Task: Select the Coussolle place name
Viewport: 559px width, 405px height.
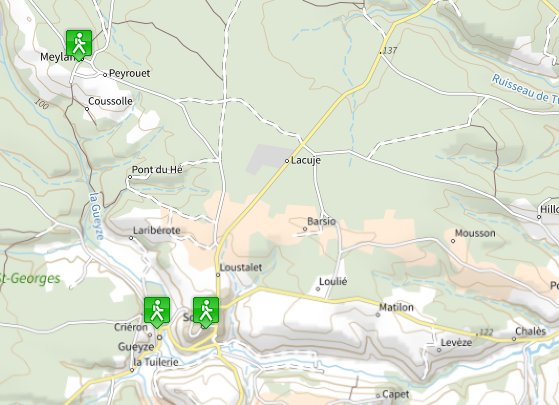Action: pyautogui.click(x=110, y=101)
